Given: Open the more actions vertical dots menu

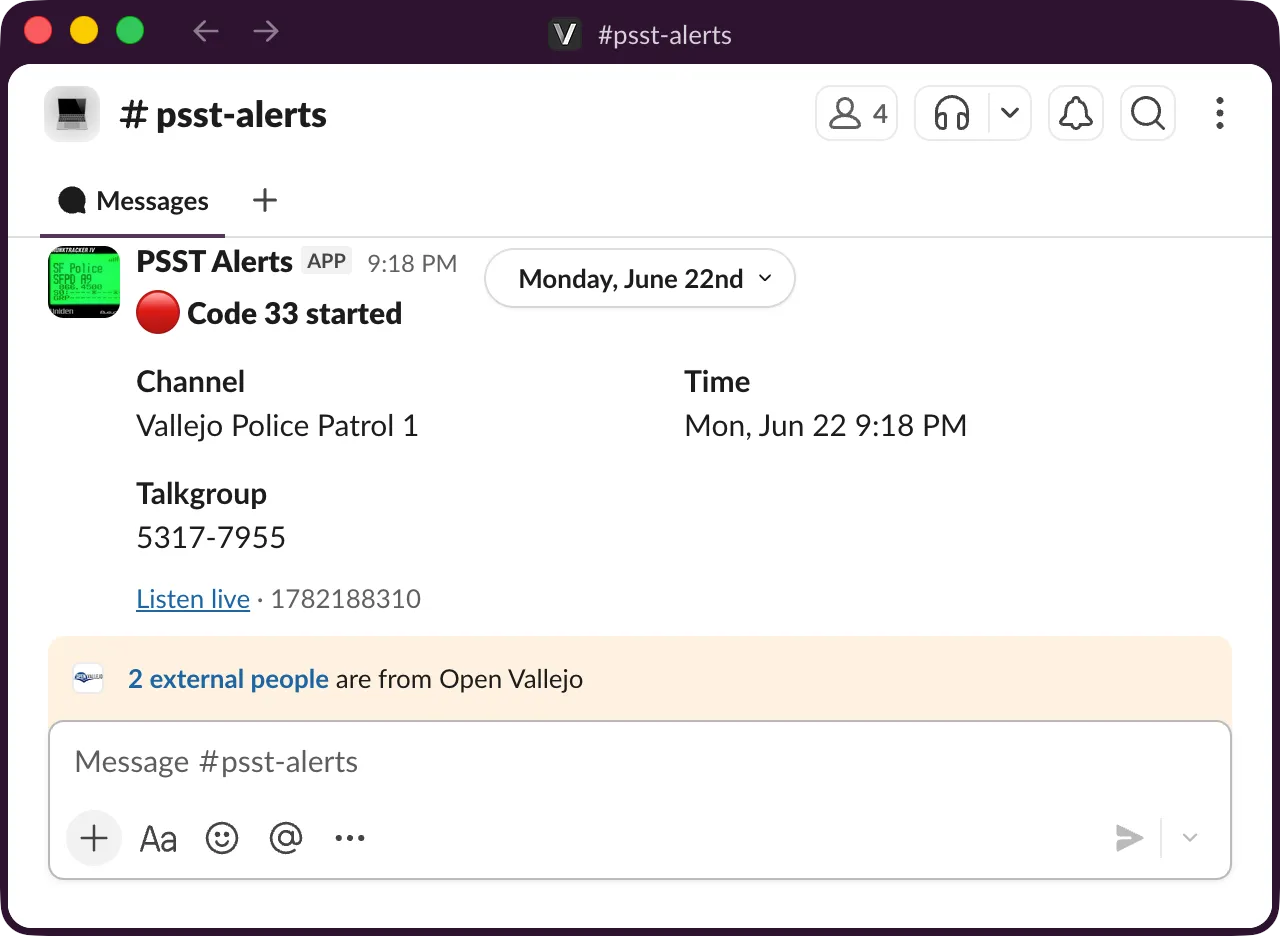Looking at the screenshot, I should (x=1219, y=114).
